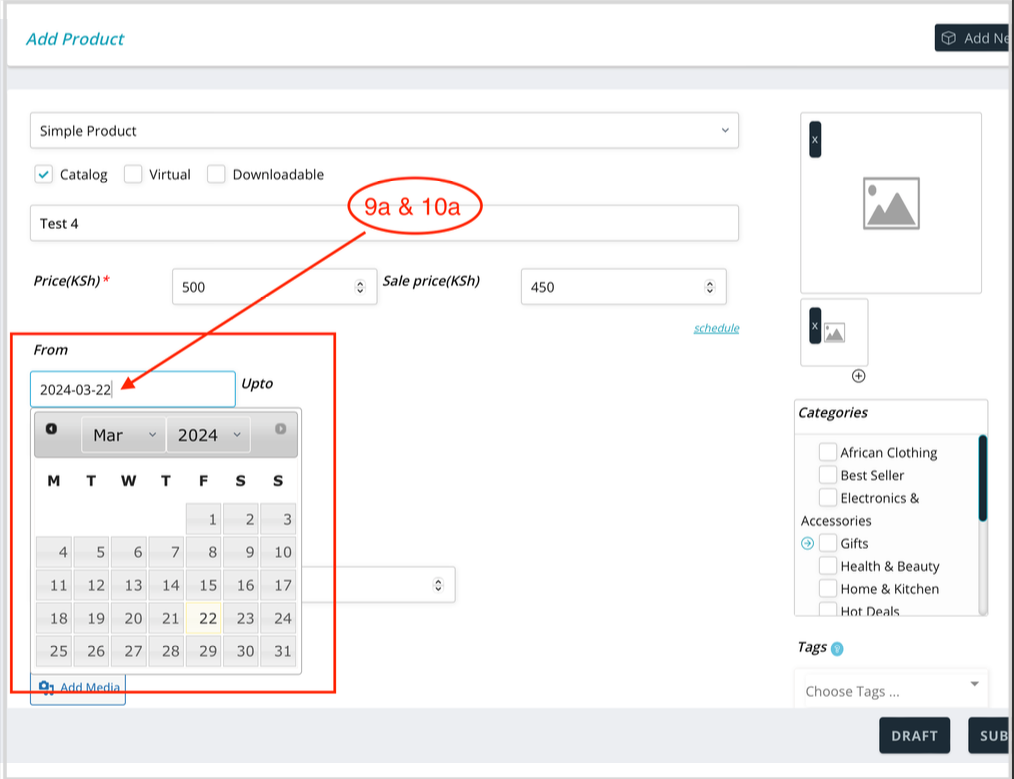Remove the small gallery thumbnail image

click(815, 325)
